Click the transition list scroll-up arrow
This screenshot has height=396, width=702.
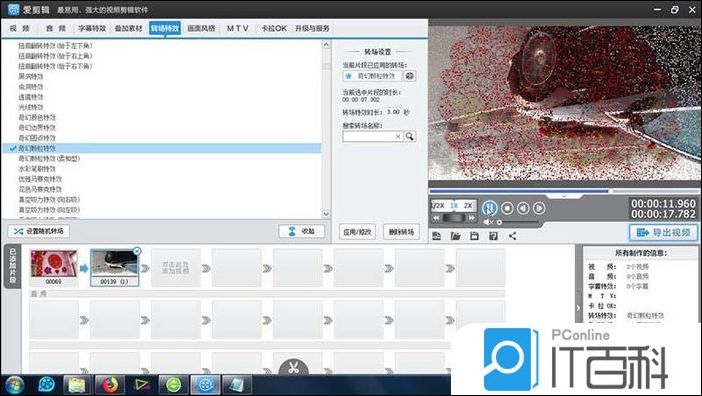point(326,45)
